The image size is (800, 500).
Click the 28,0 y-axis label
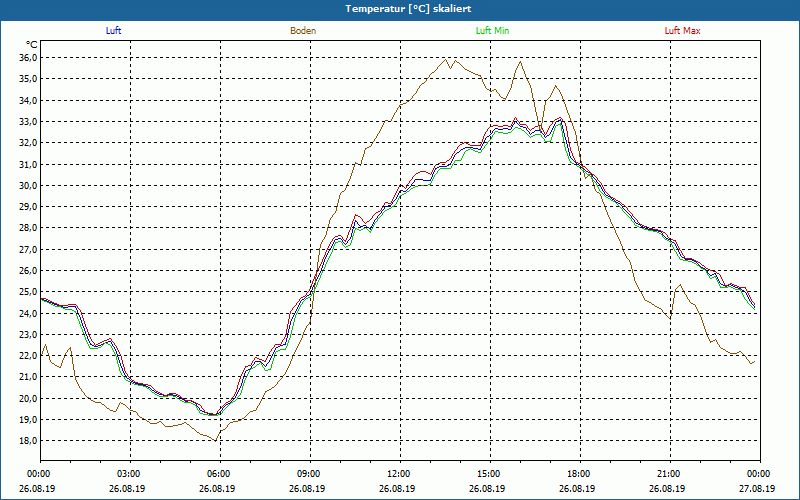tap(29, 228)
